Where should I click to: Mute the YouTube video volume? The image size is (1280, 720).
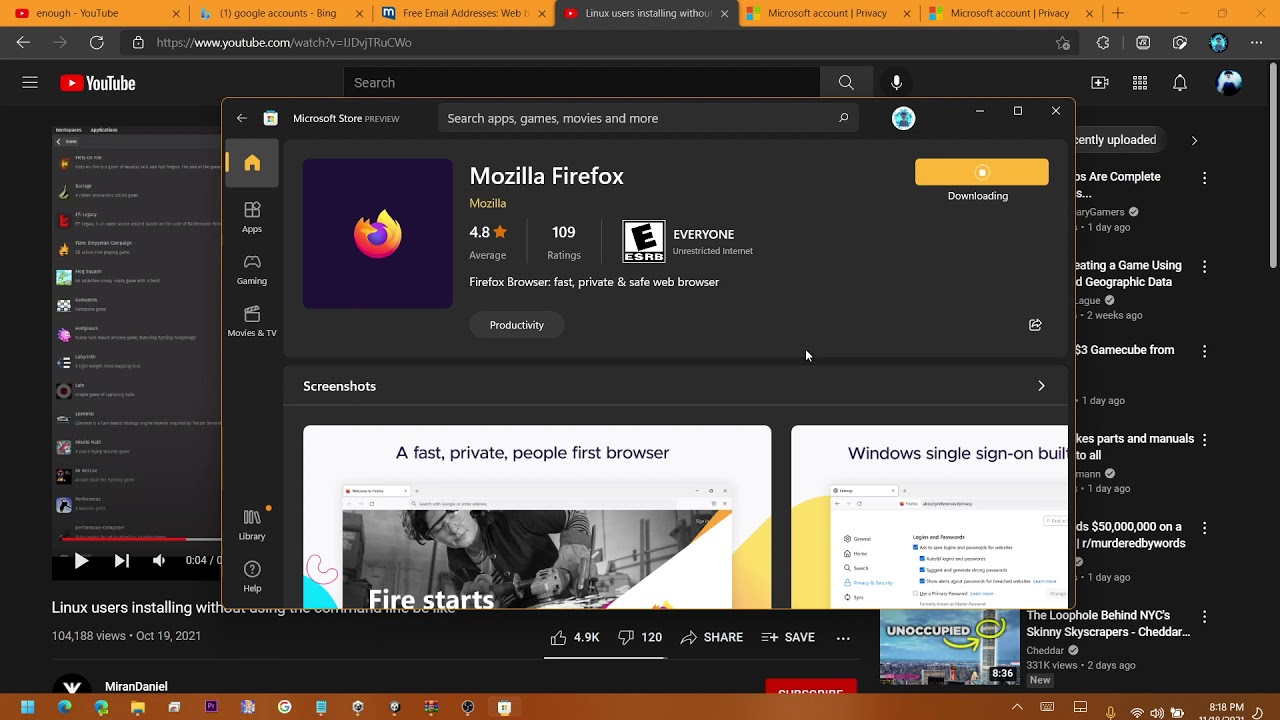click(159, 561)
